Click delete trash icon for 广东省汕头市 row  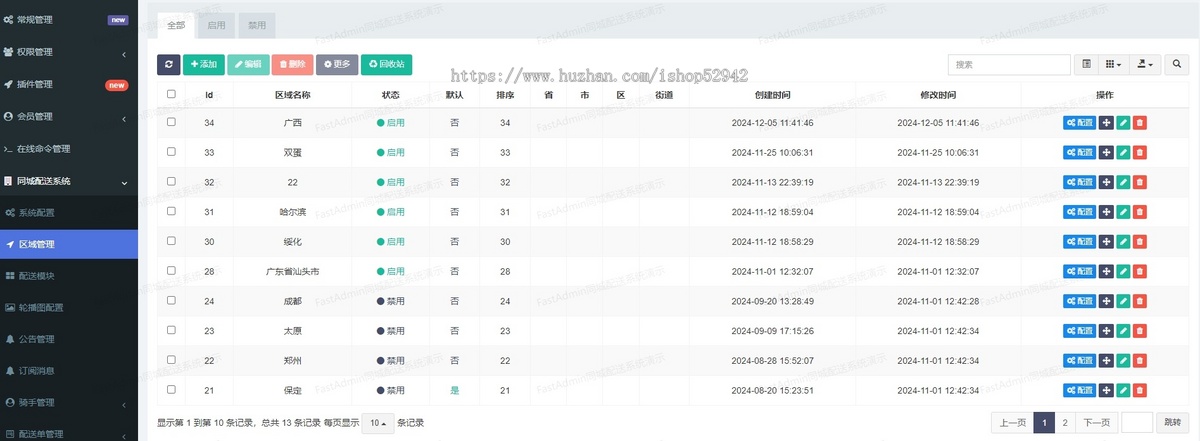[x=1140, y=271]
